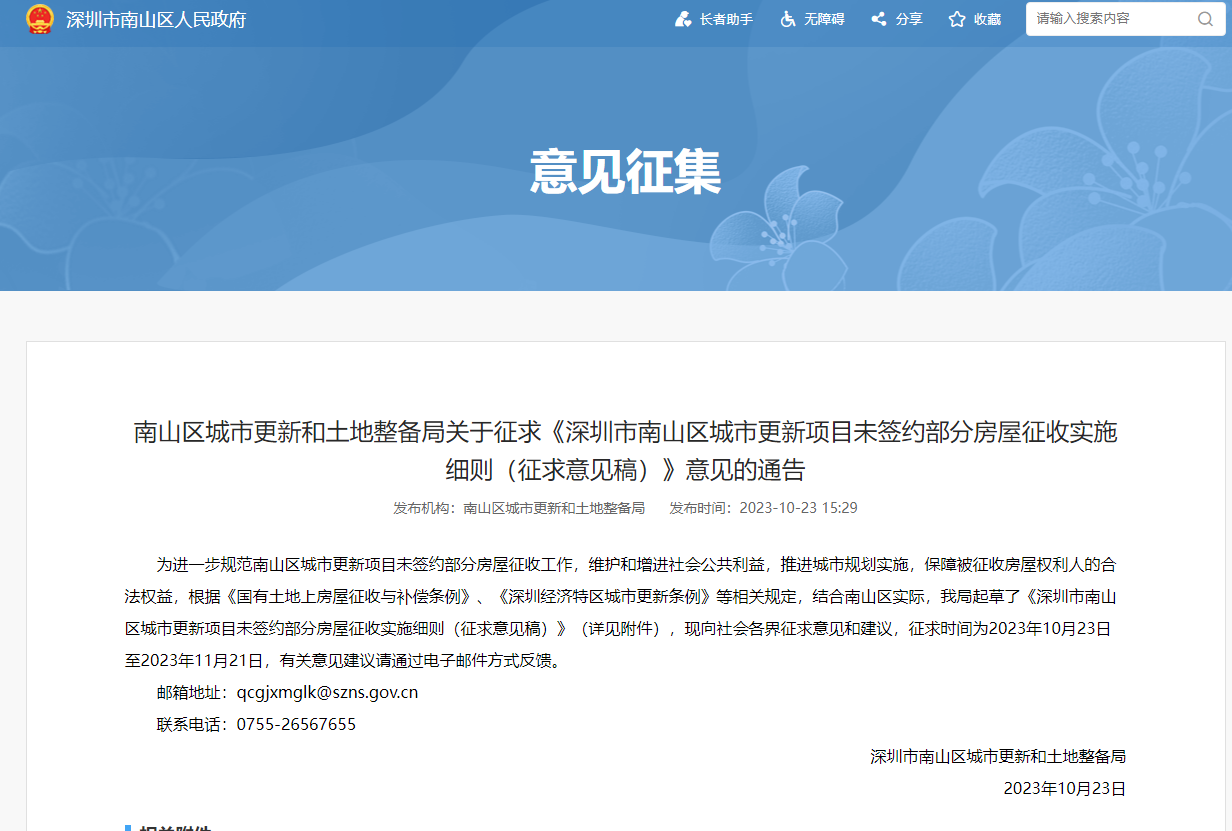Click the closing date 2023年10月23日
Viewport: 1232px width, 831px height.
[1064, 788]
